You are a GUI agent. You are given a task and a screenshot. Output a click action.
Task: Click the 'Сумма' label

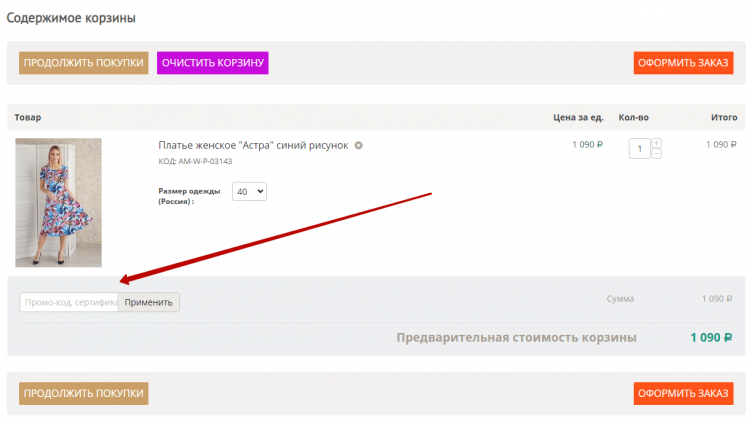click(x=620, y=299)
